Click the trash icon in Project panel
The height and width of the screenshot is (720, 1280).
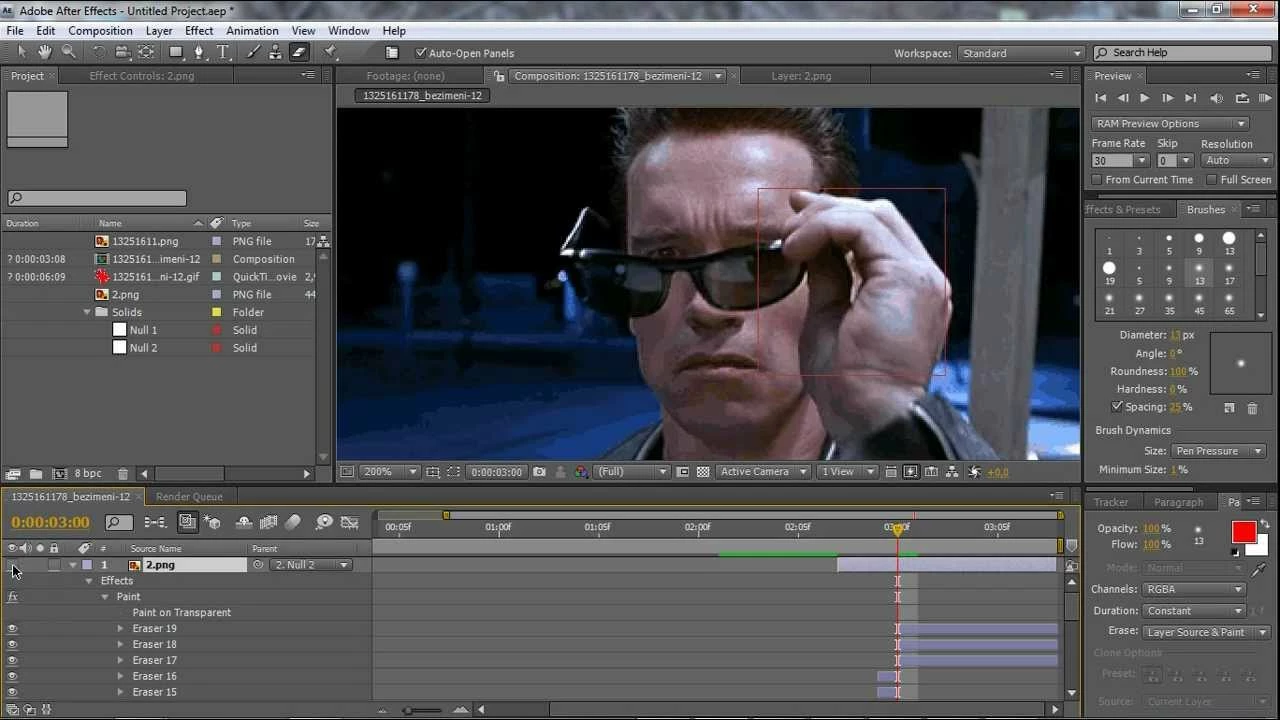(123, 474)
